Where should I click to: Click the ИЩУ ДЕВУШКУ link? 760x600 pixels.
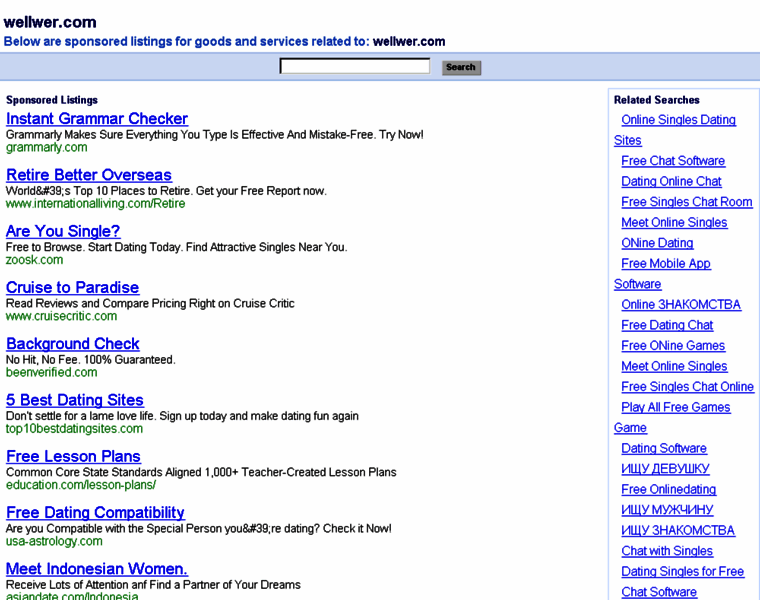point(665,469)
